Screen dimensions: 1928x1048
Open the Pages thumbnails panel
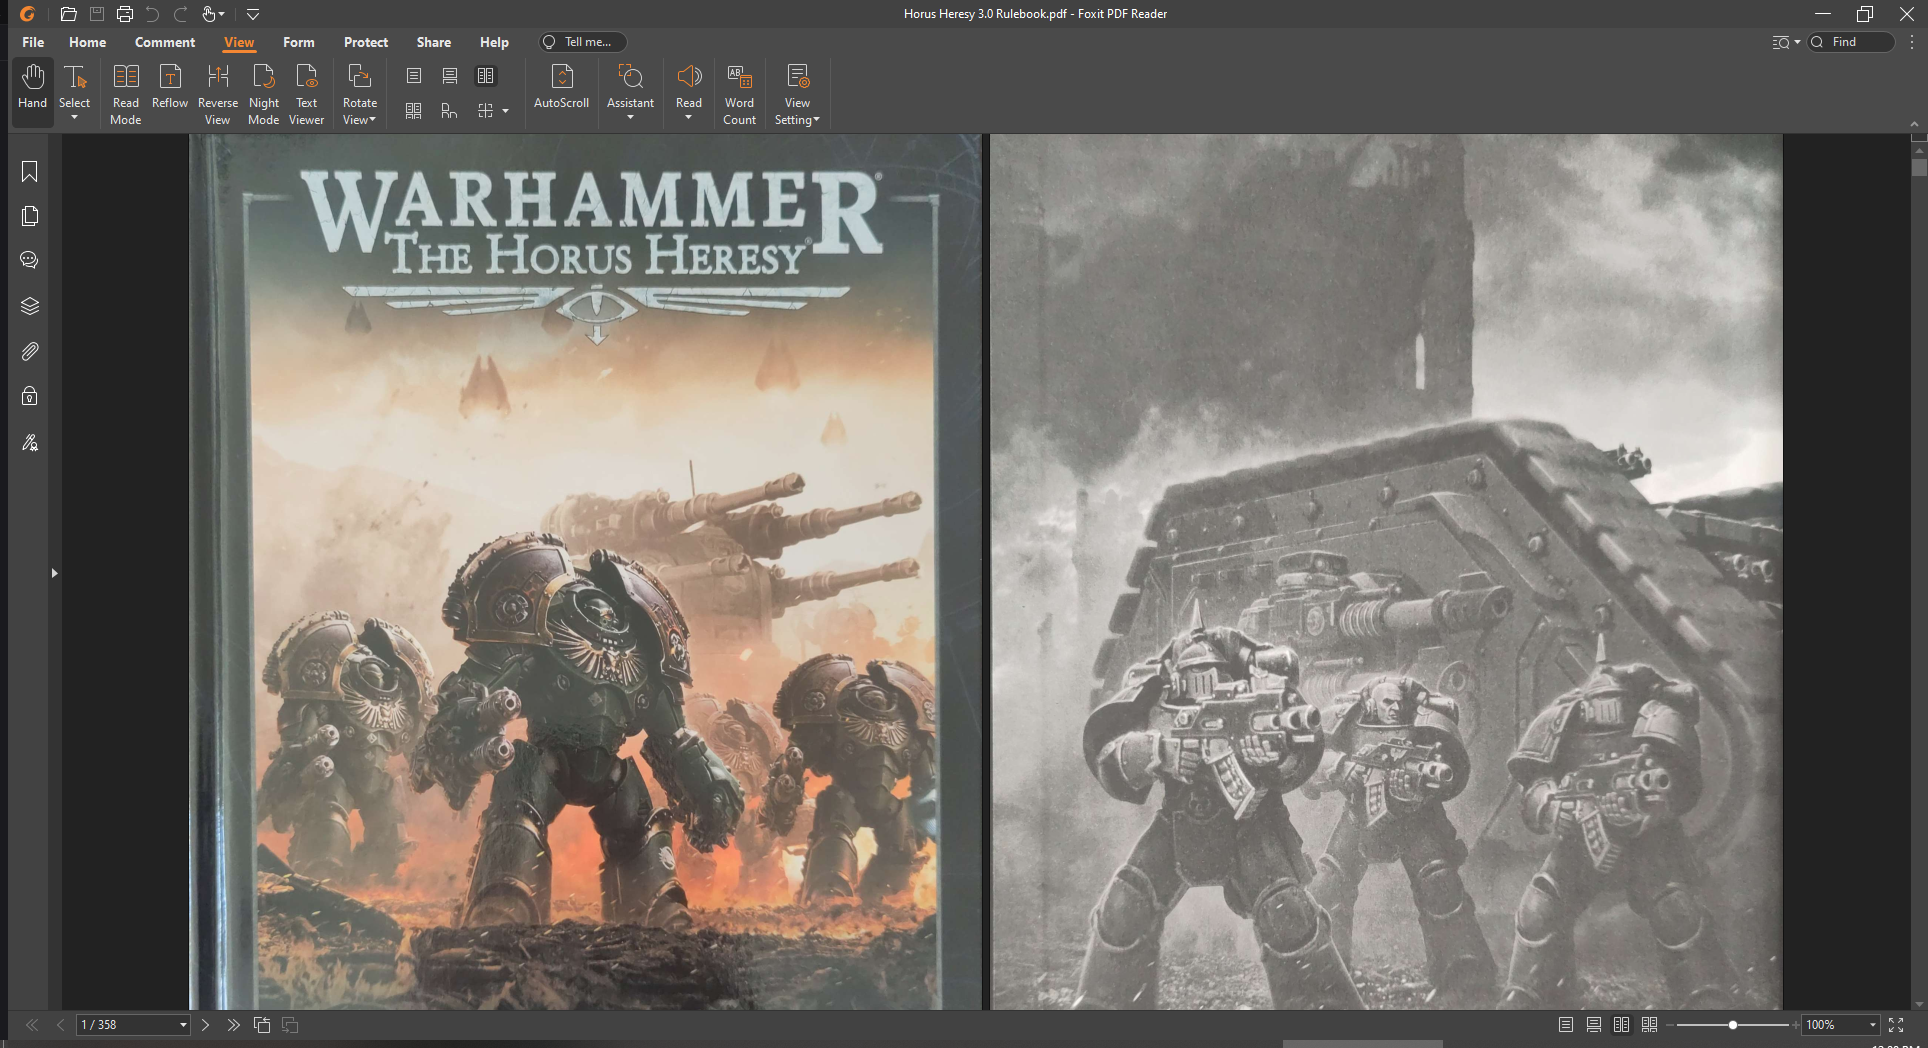(30, 216)
